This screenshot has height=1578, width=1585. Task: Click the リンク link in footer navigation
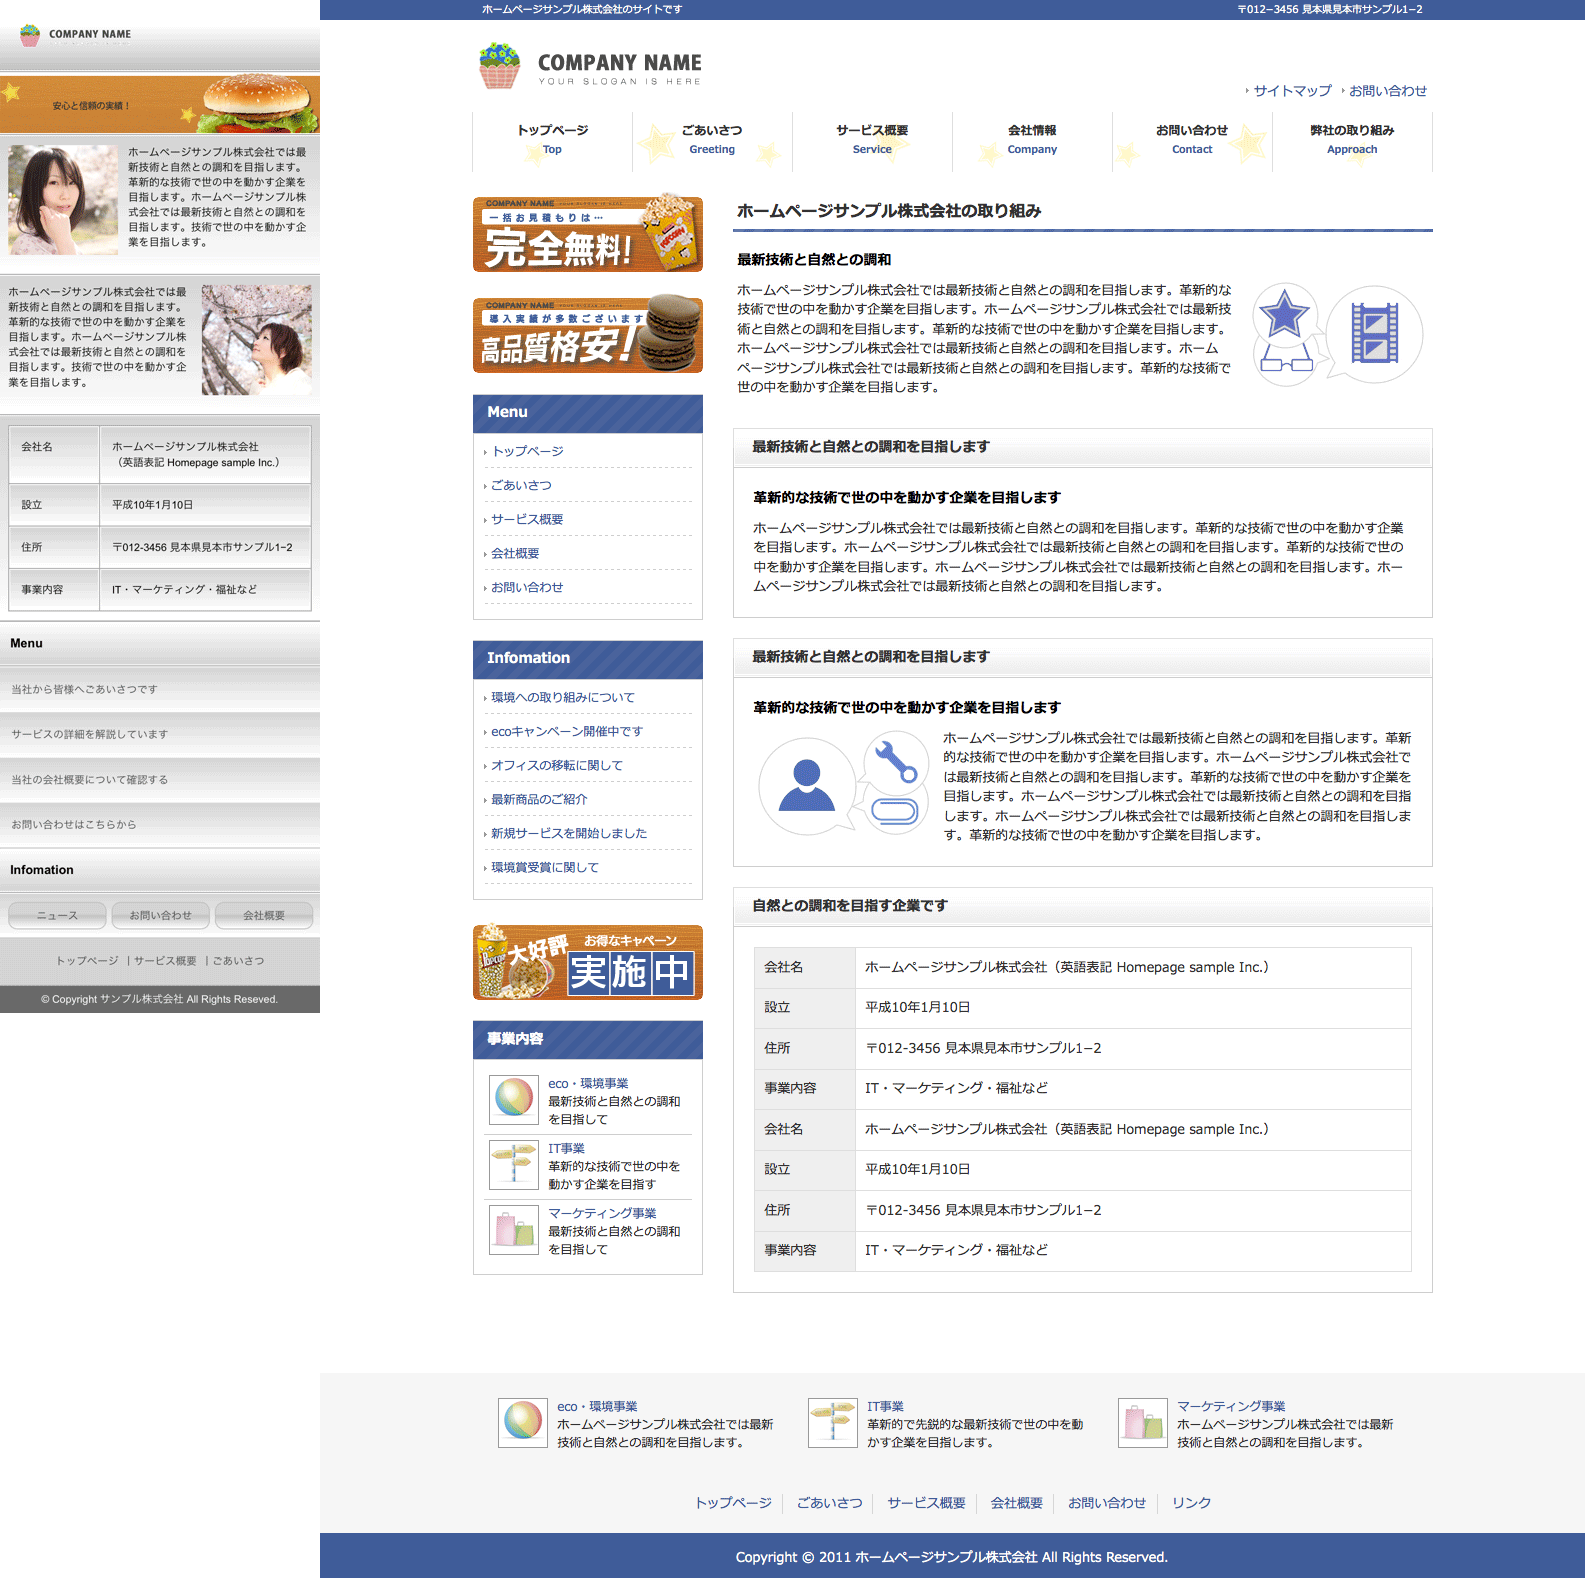(x=1191, y=1503)
